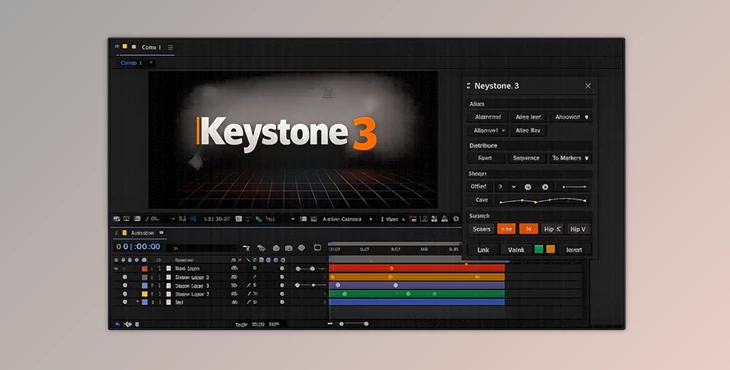Click the white grid icon in Sid layer row
730x370 pixels.
[x=169, y=303]
